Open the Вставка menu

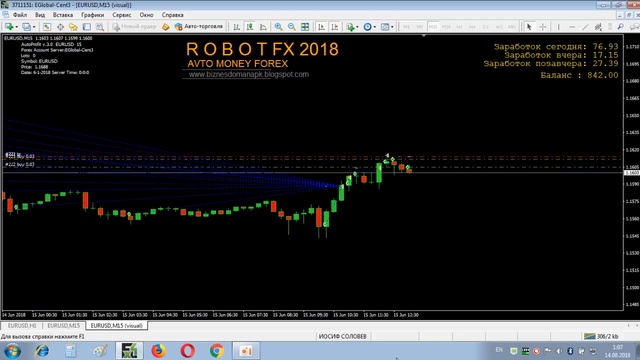[63, 15]
